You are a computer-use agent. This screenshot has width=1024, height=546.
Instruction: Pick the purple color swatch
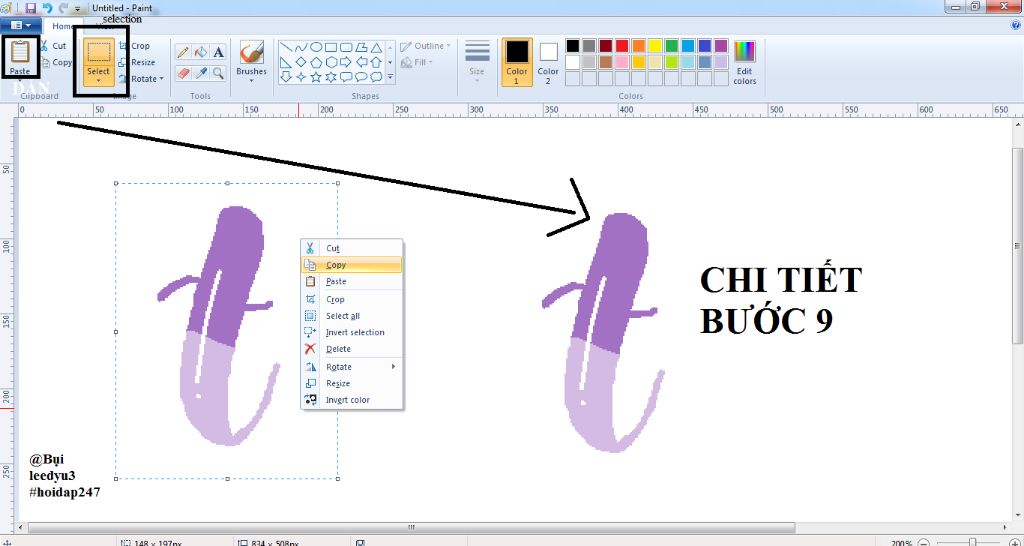tap(721, 46)
